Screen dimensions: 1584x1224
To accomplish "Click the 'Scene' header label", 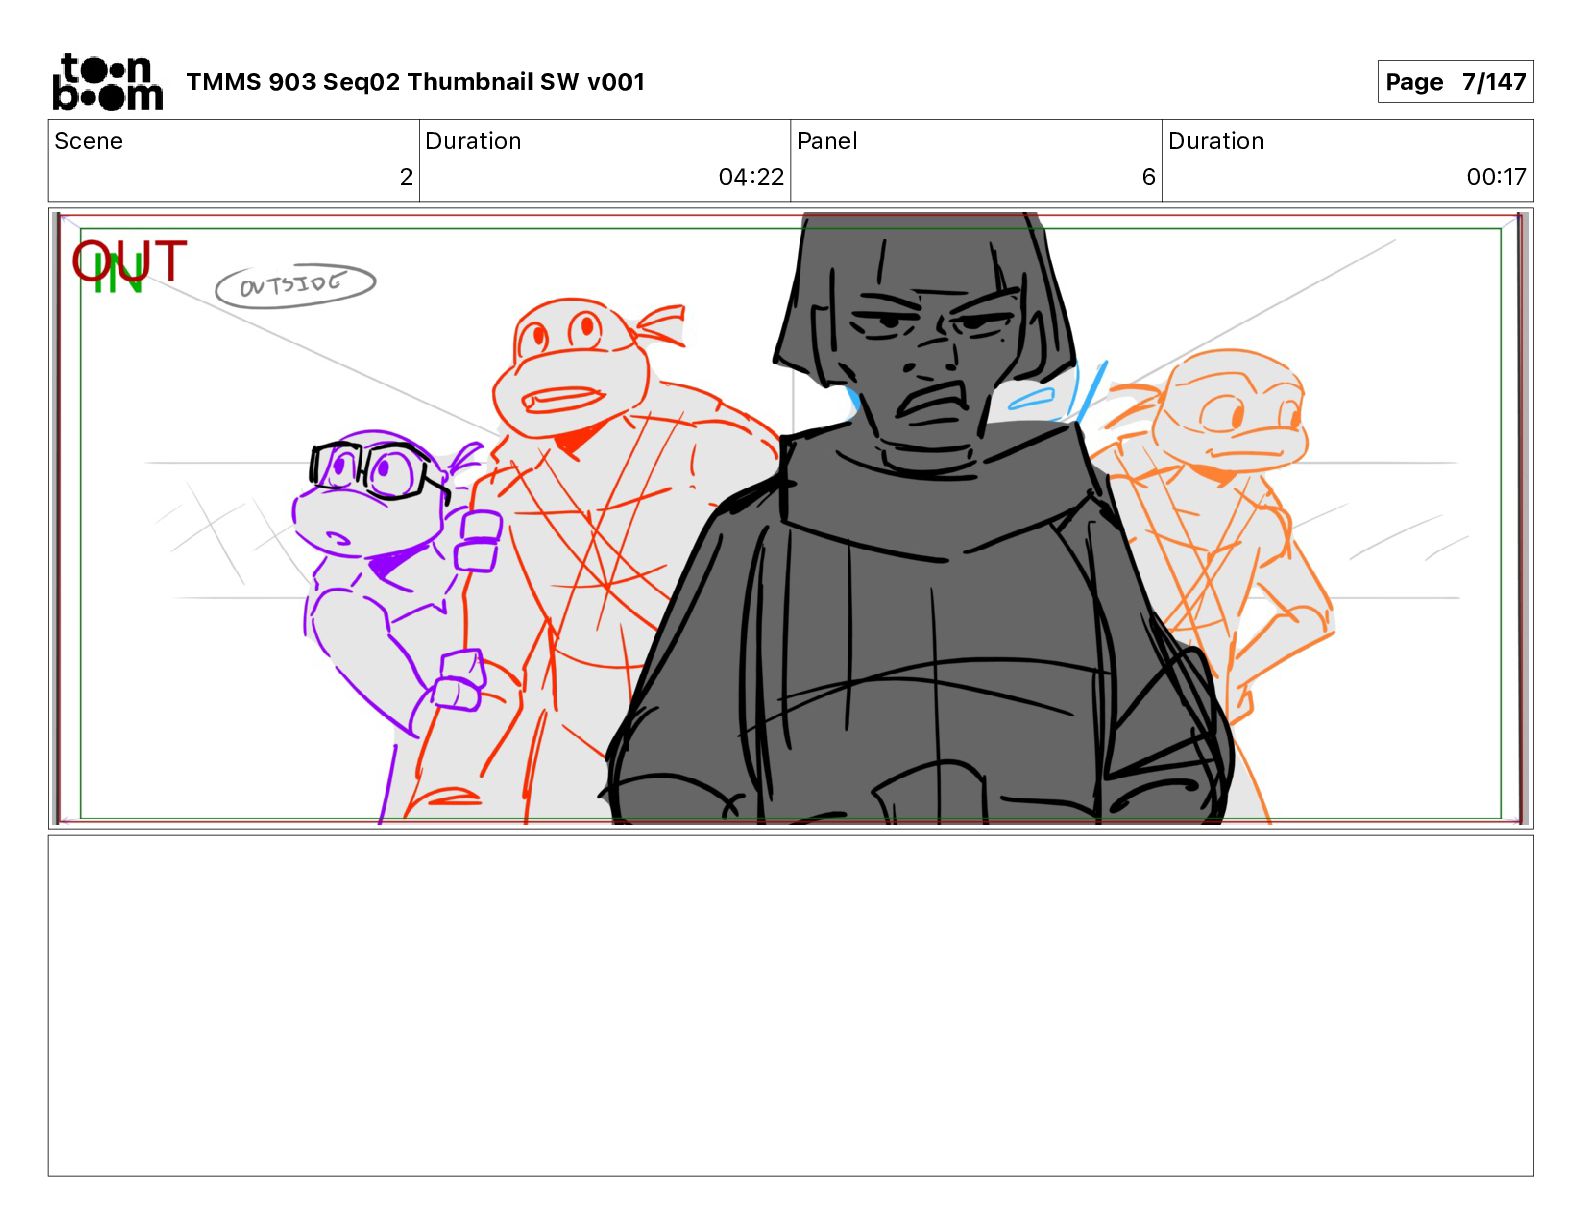I will click(88, 141).
